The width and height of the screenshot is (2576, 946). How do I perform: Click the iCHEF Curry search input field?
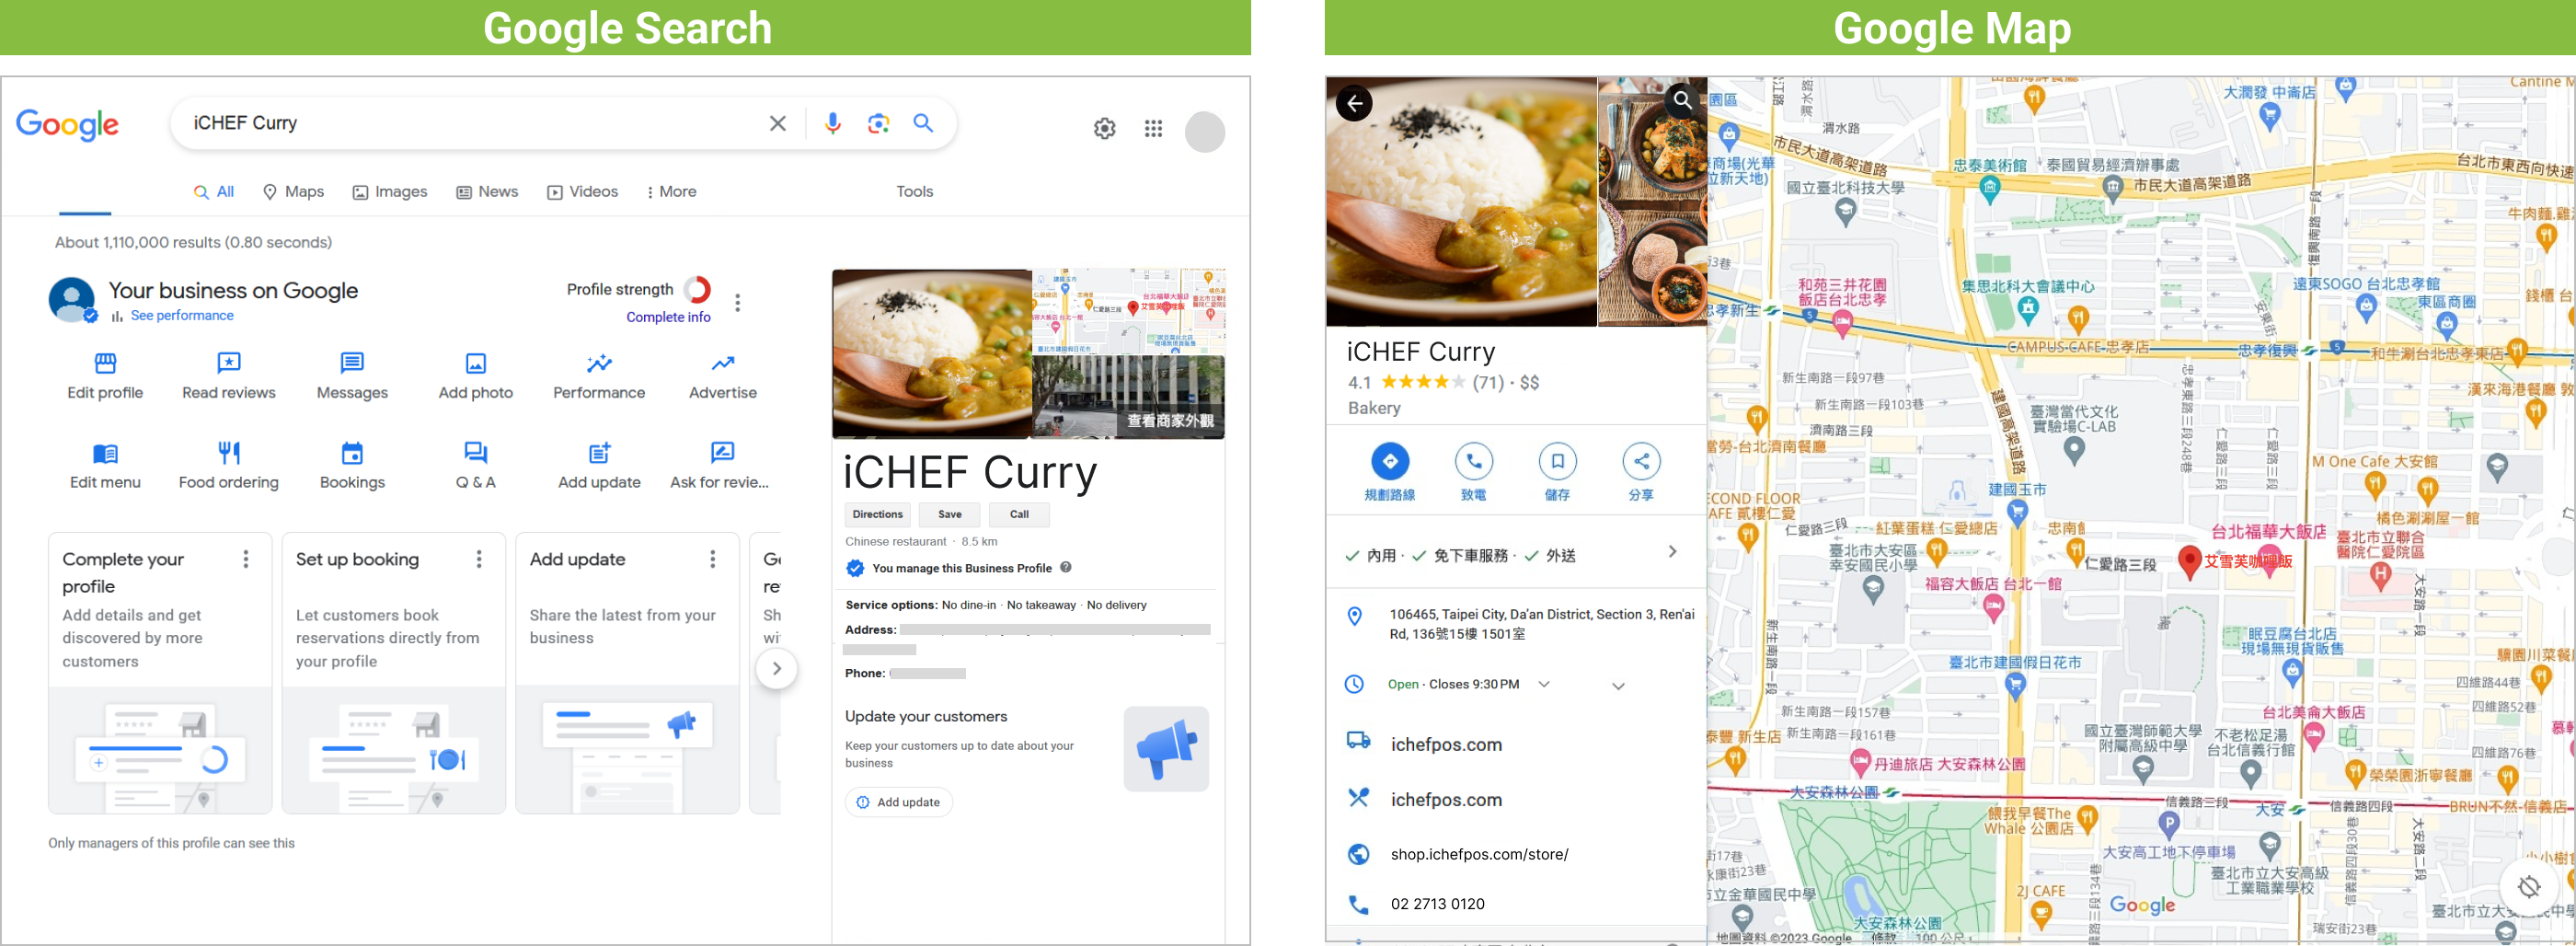coord(470,123)
